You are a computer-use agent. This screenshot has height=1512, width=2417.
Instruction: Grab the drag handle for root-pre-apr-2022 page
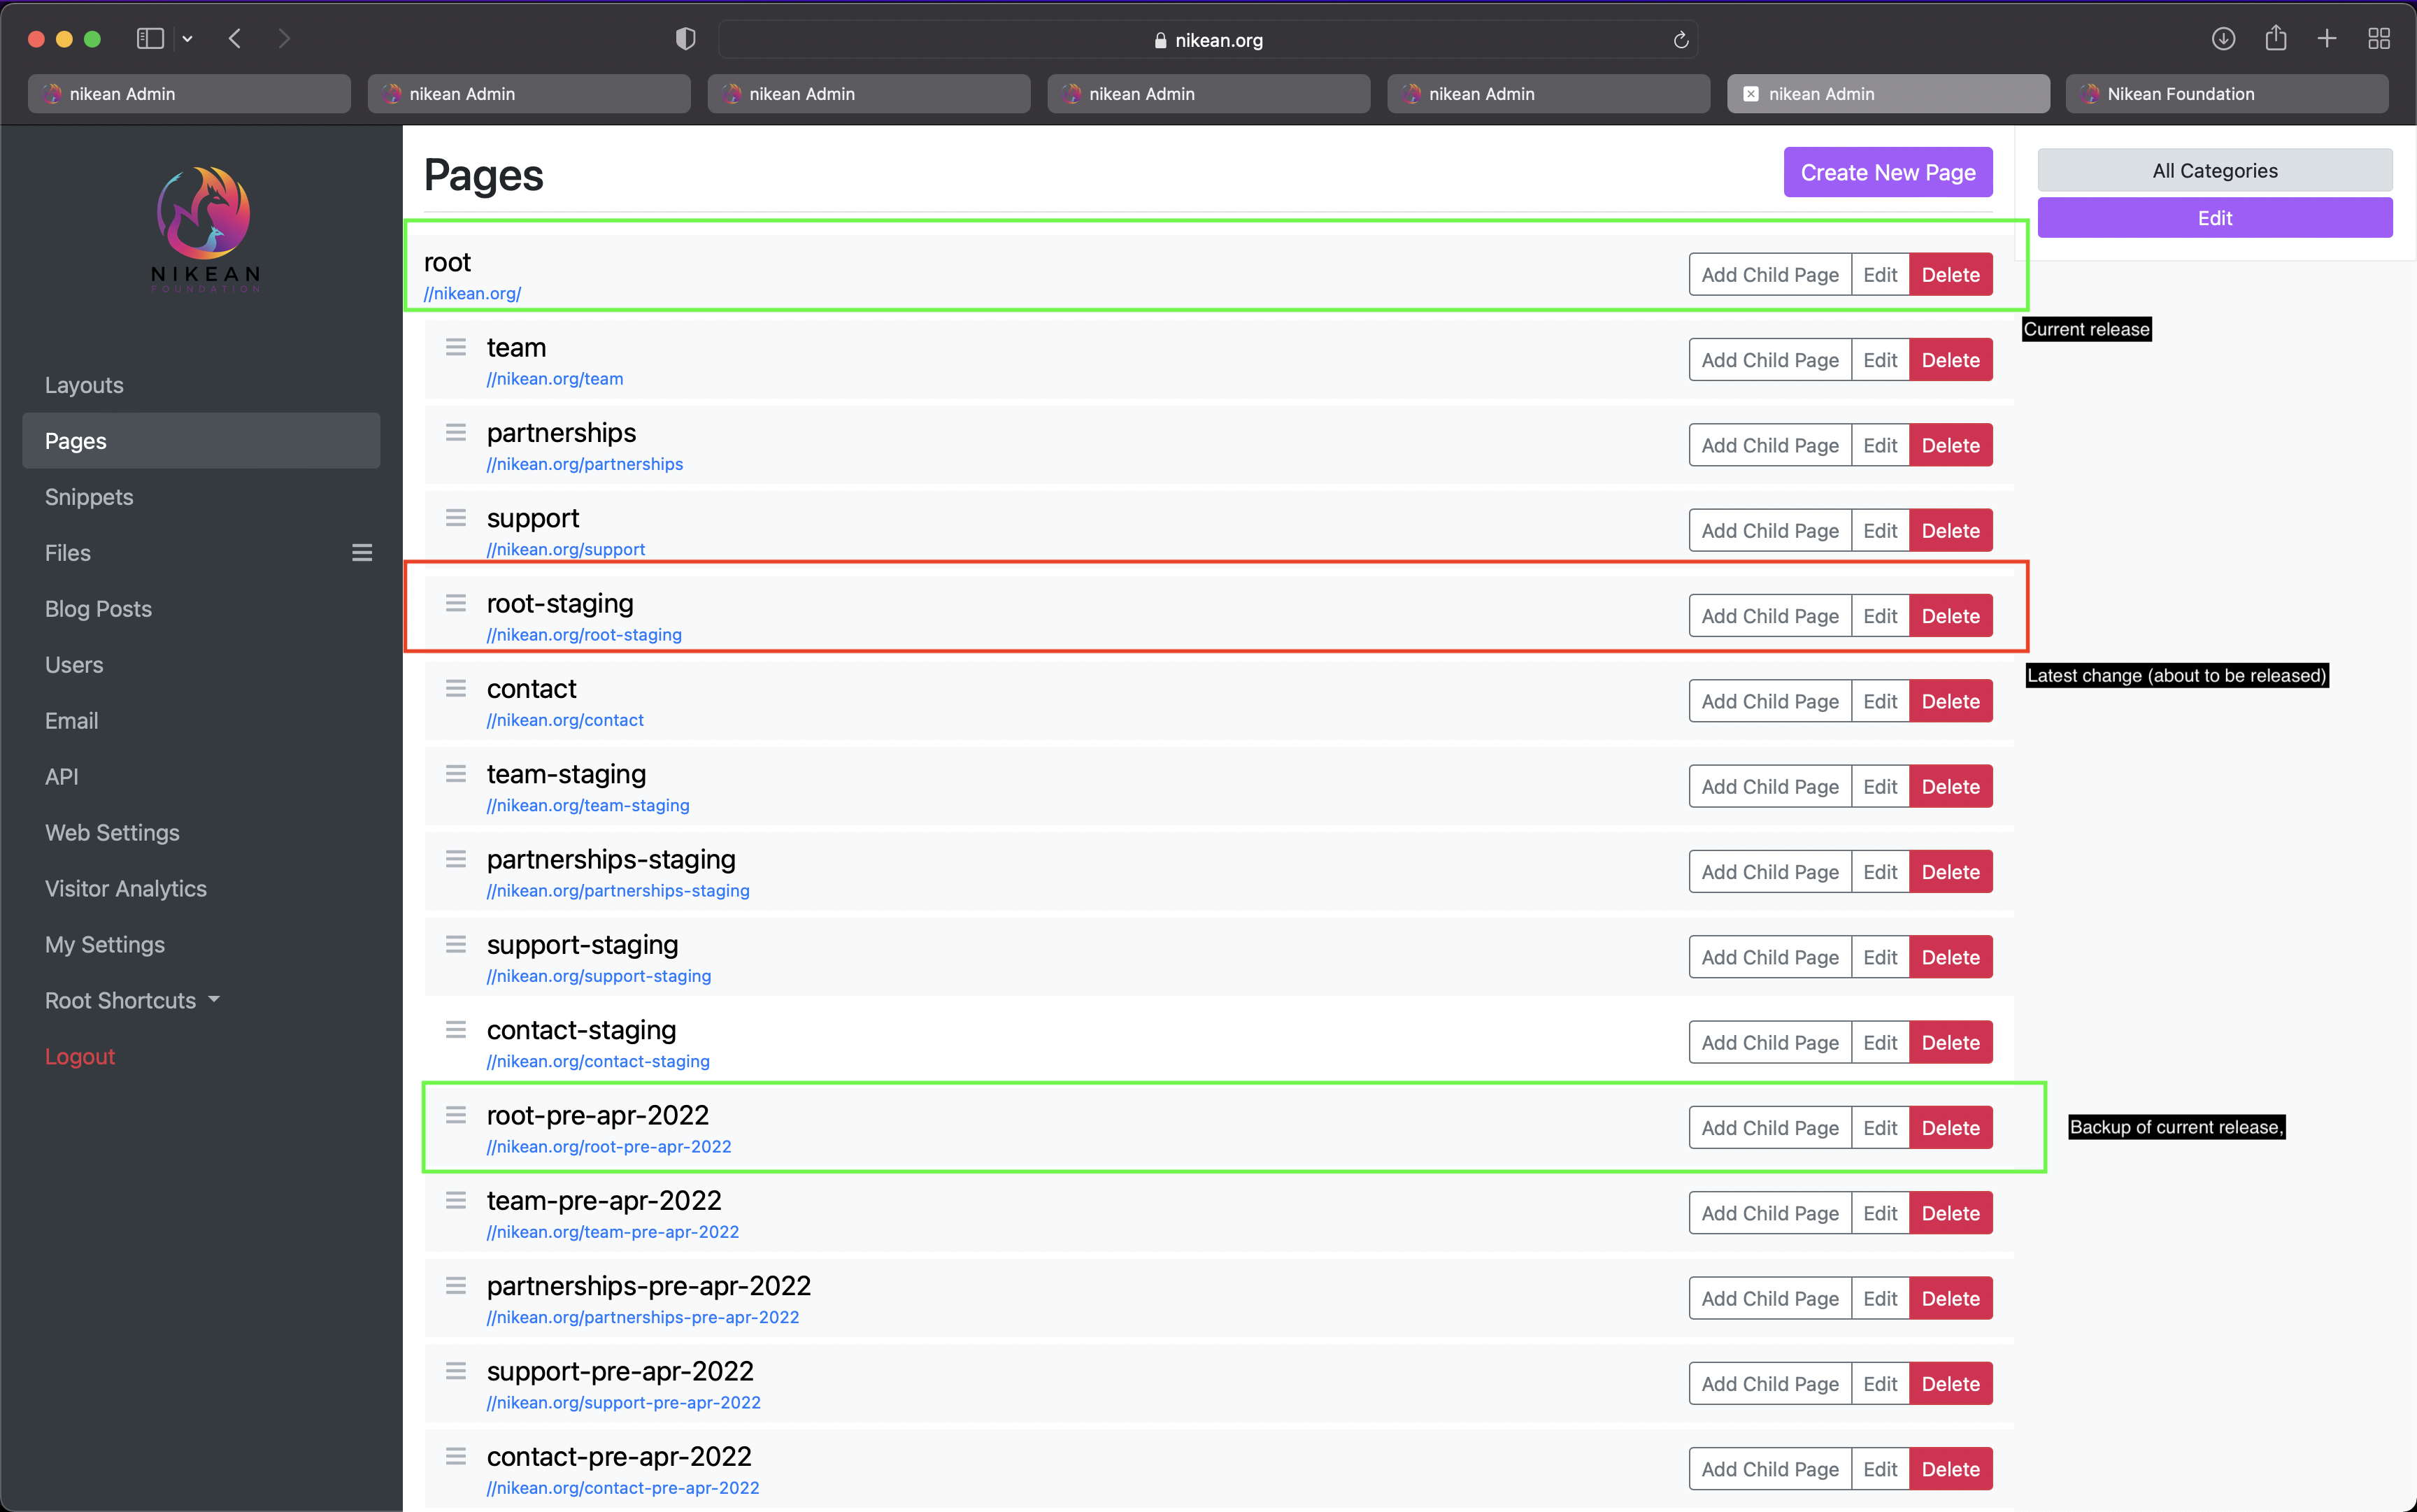pyautogui.click(x=456, y=1115)
